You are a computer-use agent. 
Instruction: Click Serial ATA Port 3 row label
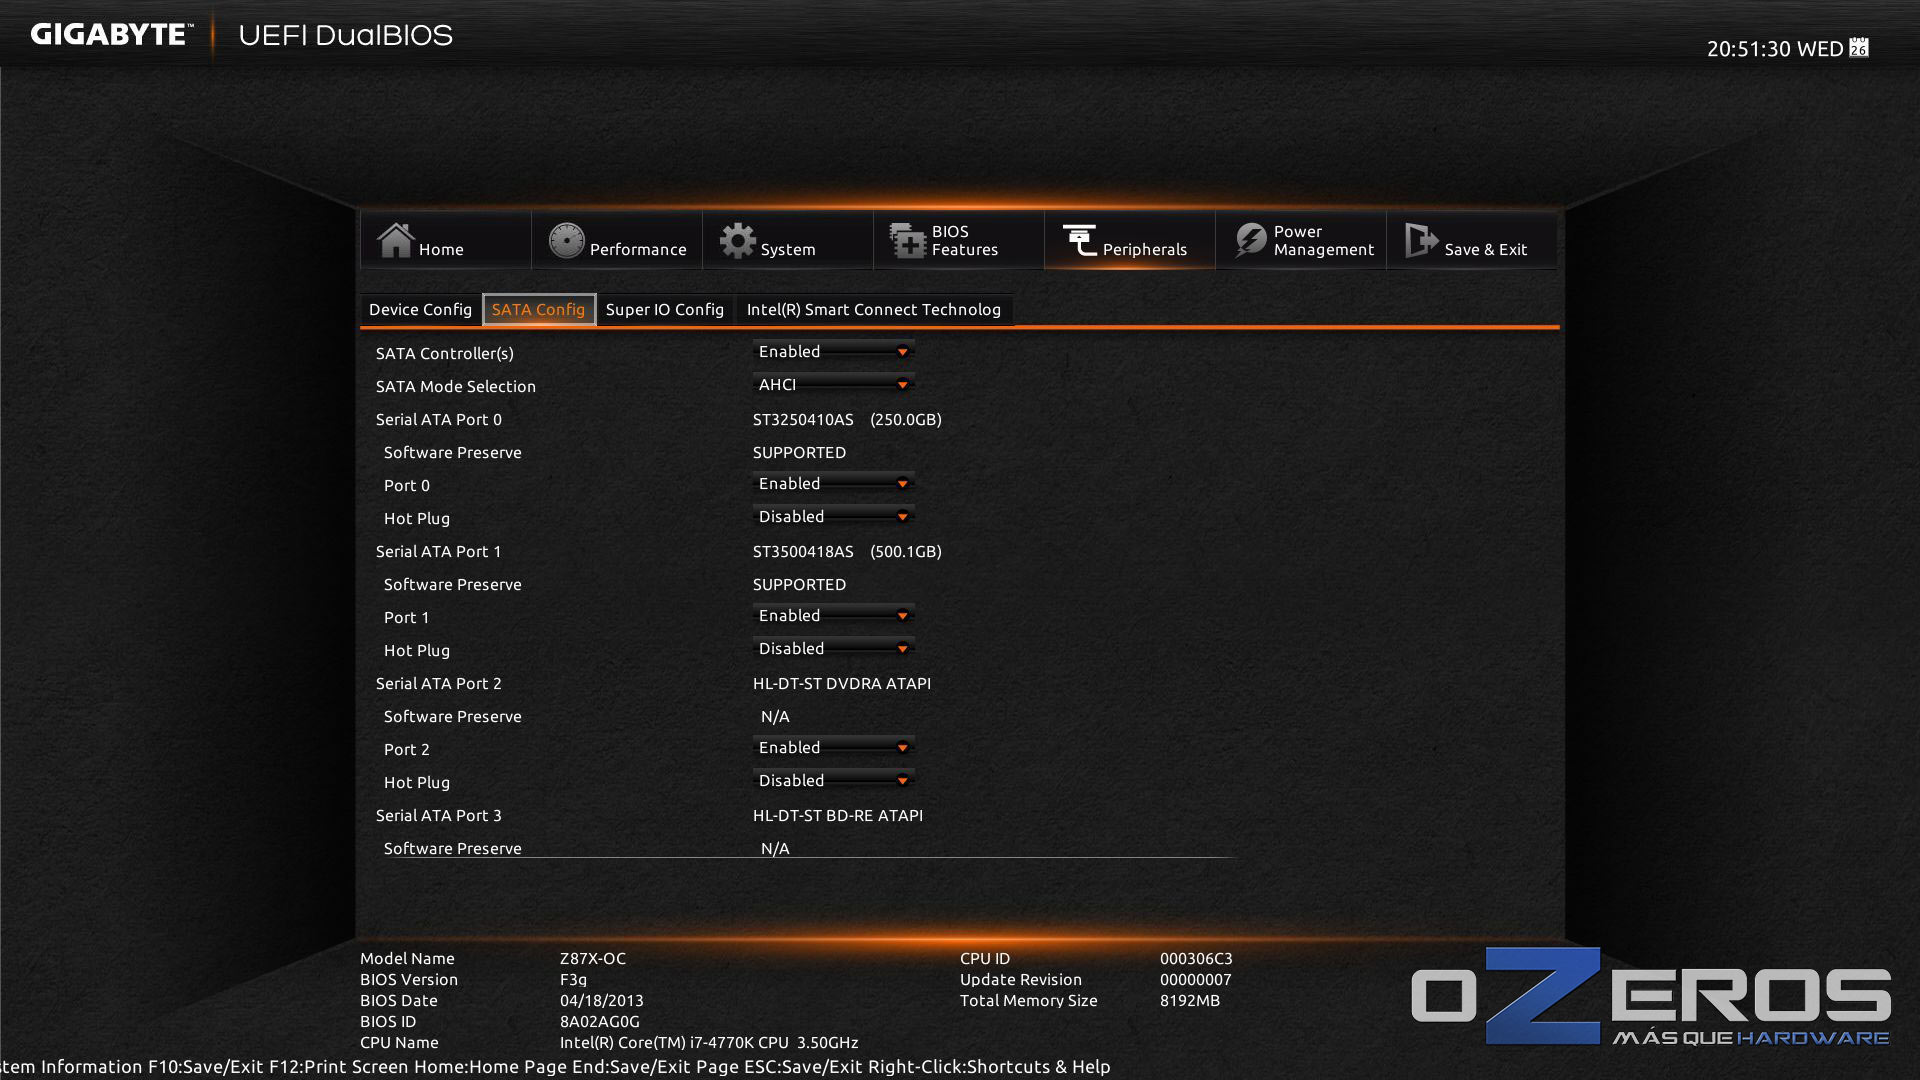tap(439, 815)
